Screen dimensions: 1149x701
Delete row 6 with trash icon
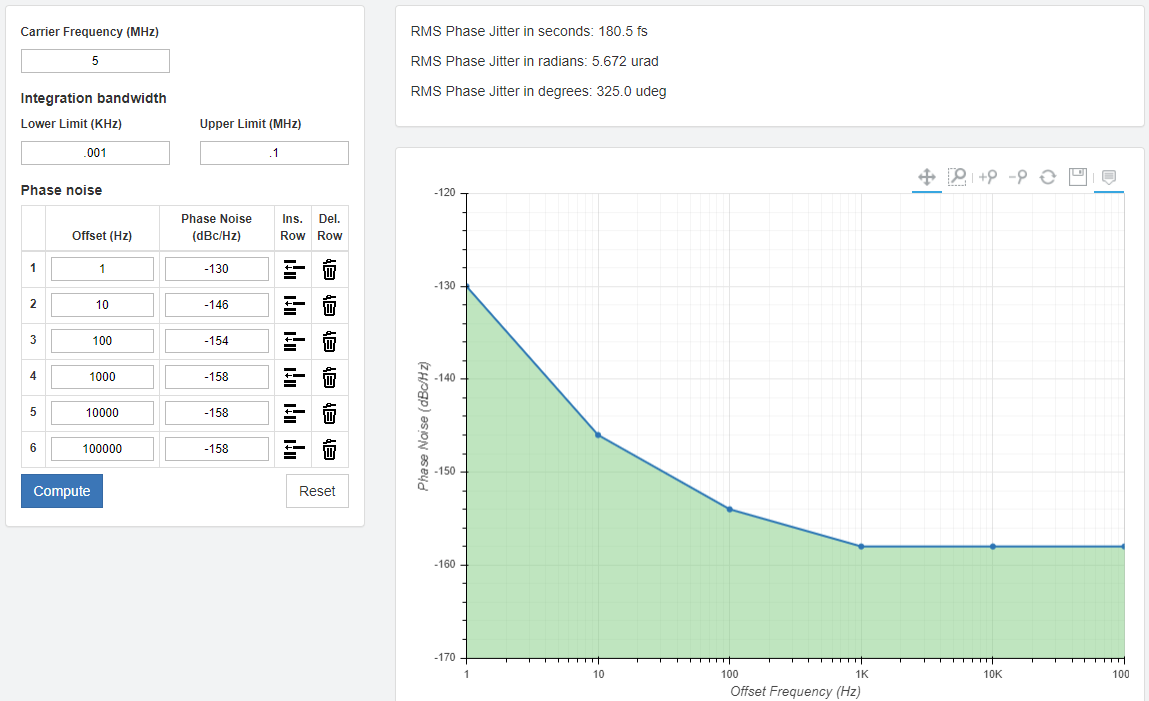click(330, 449)
